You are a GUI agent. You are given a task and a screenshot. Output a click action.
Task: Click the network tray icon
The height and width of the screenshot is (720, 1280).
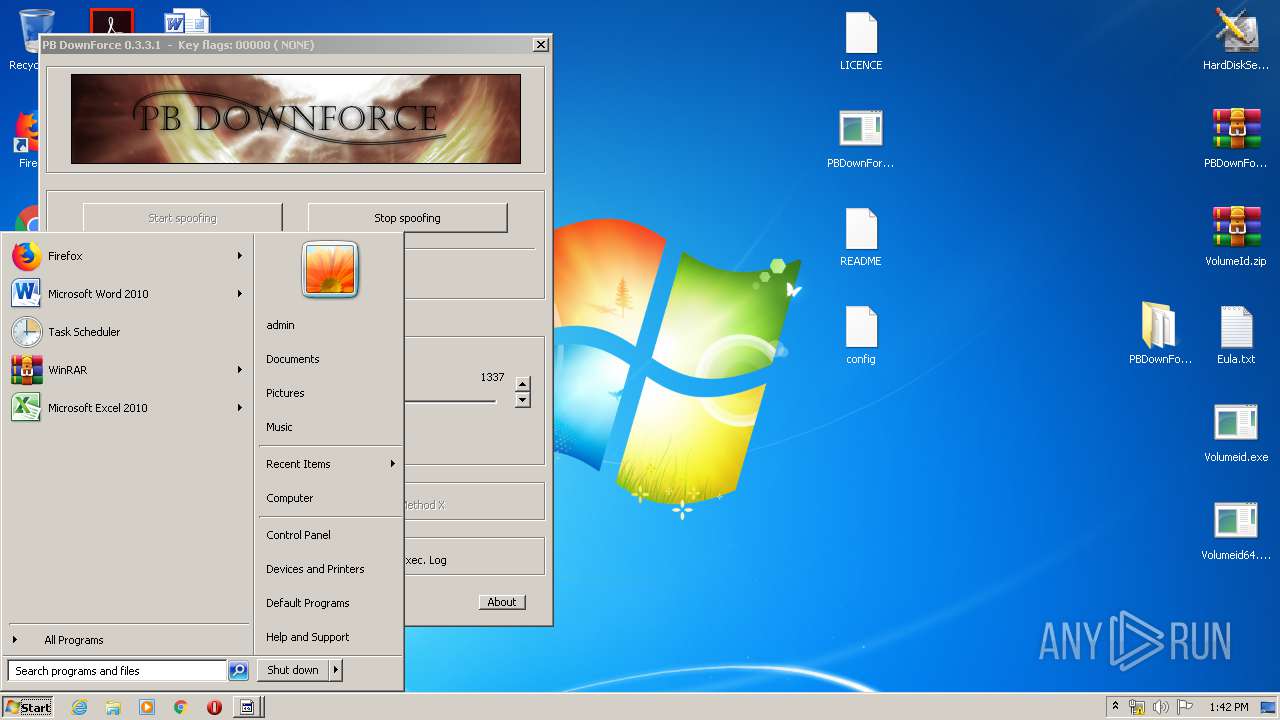click(x=1137, y=707)
